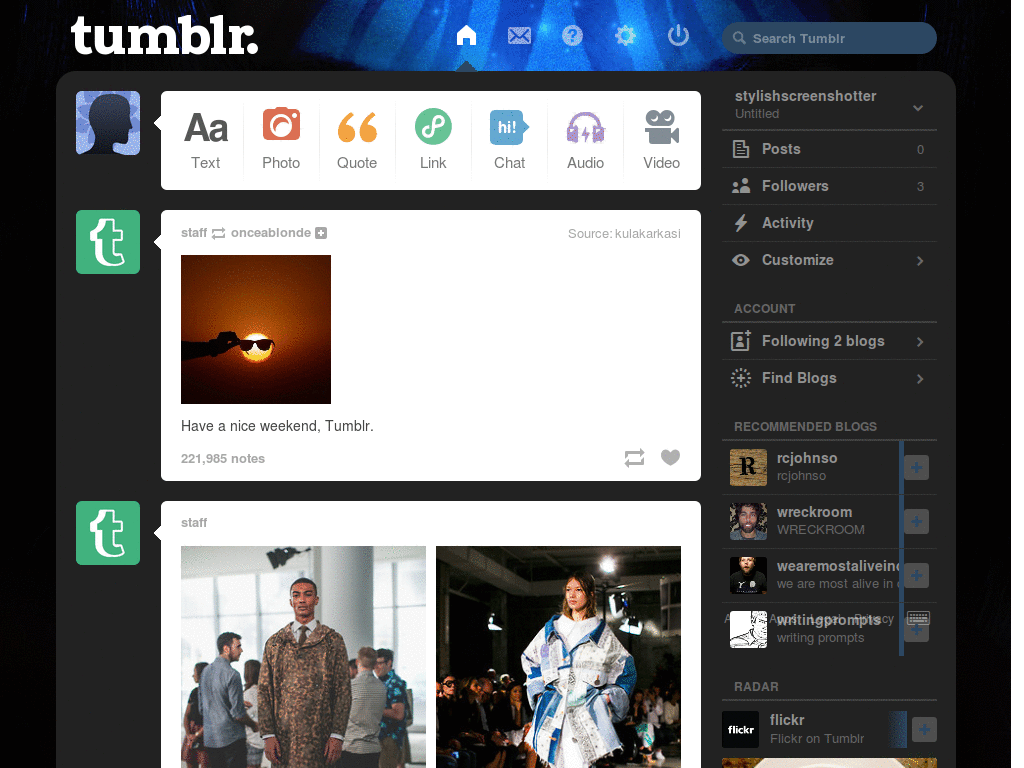Open the staff link on fashion post

tap(194, 522)
